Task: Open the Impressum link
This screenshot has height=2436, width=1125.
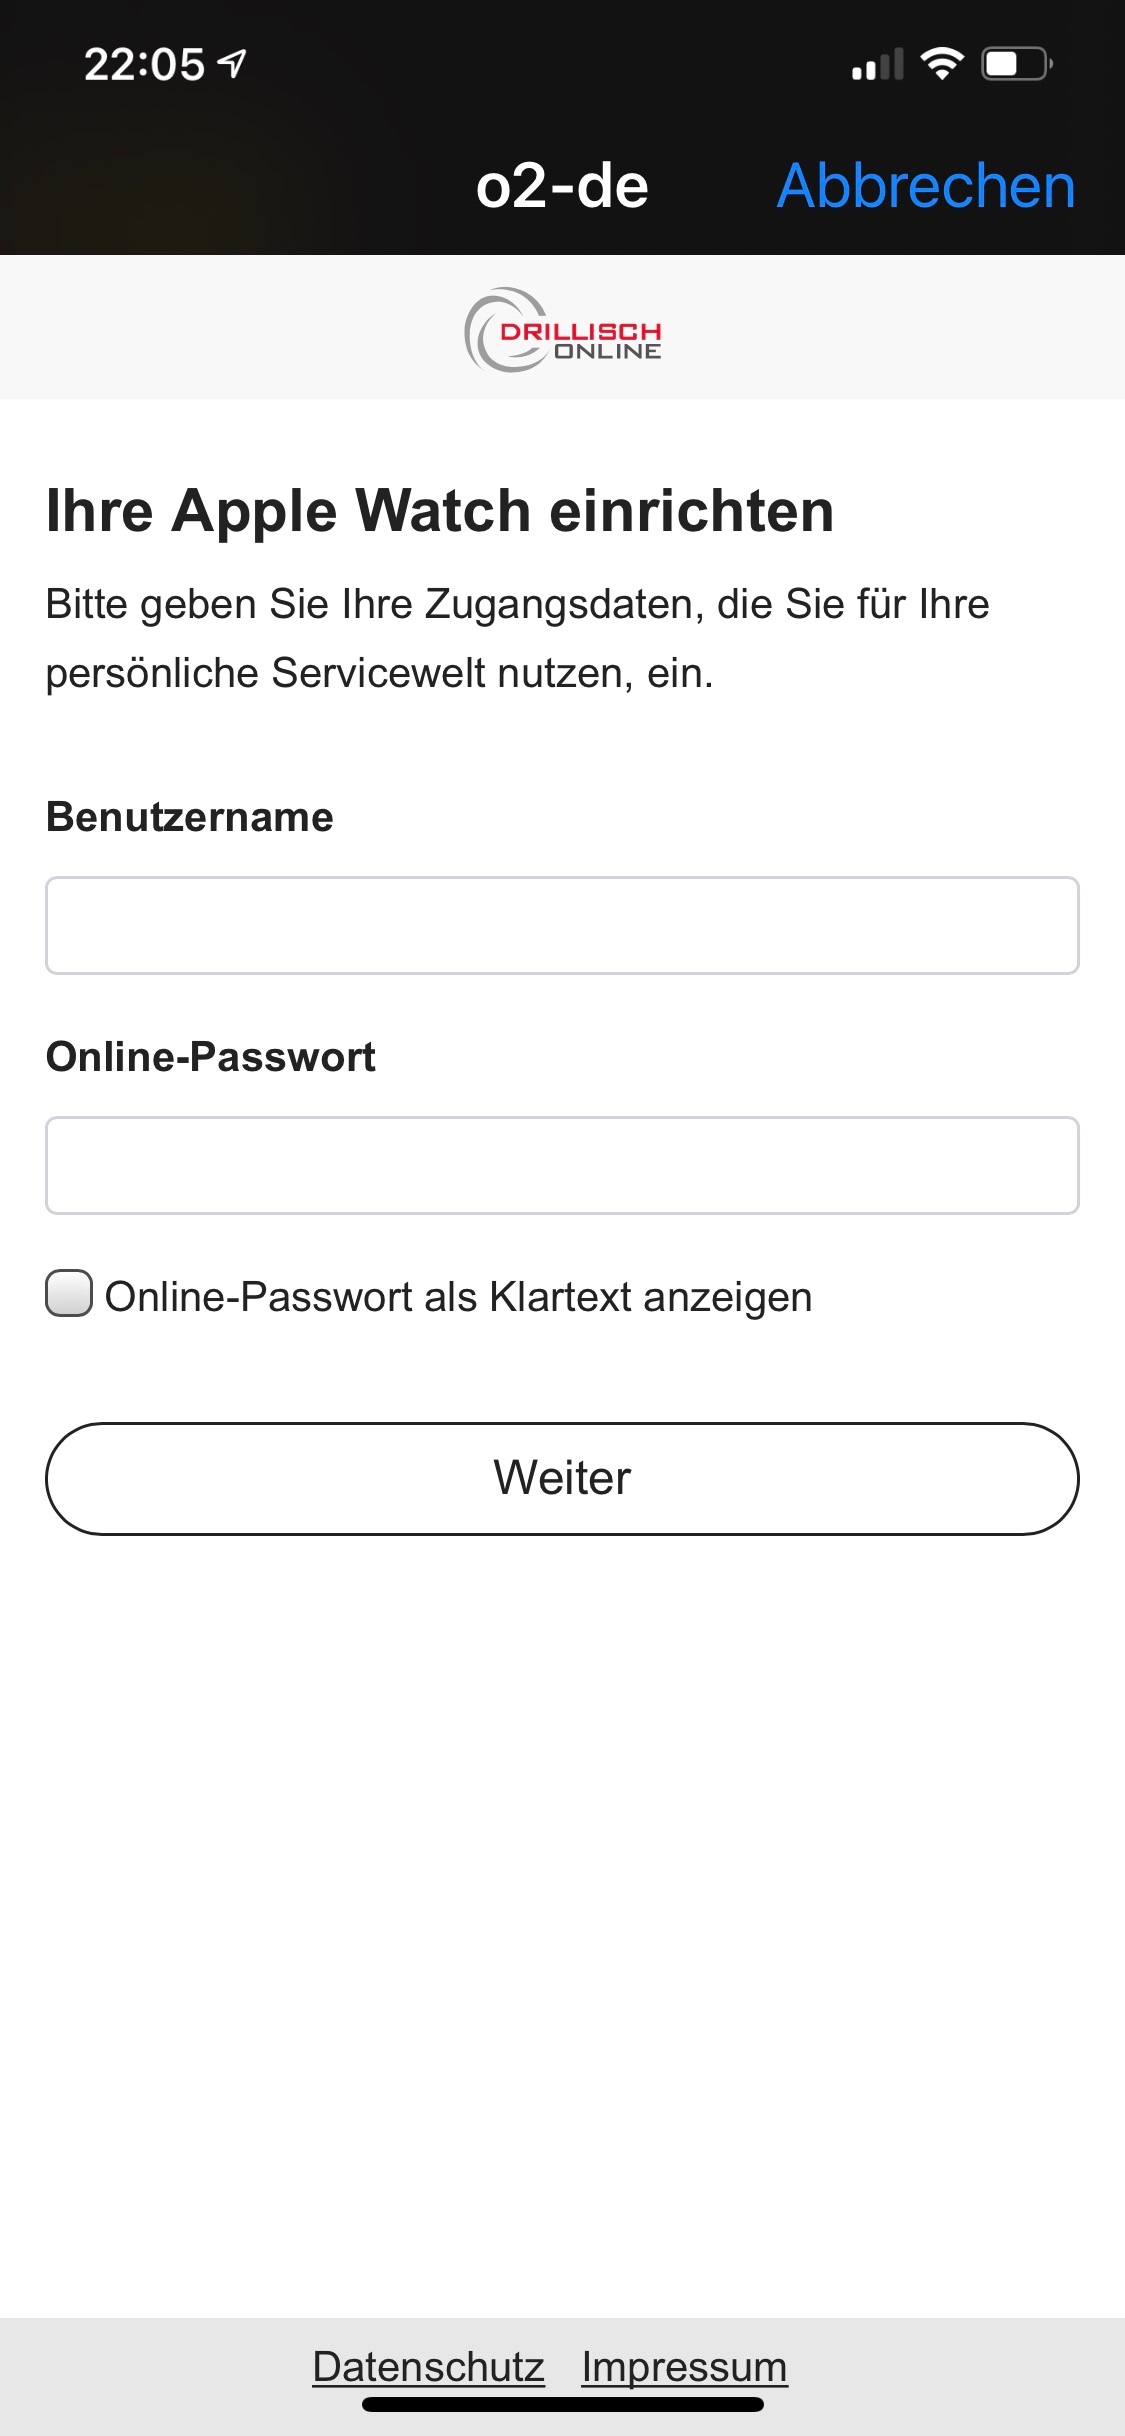Action: (x=684, y=2366)
